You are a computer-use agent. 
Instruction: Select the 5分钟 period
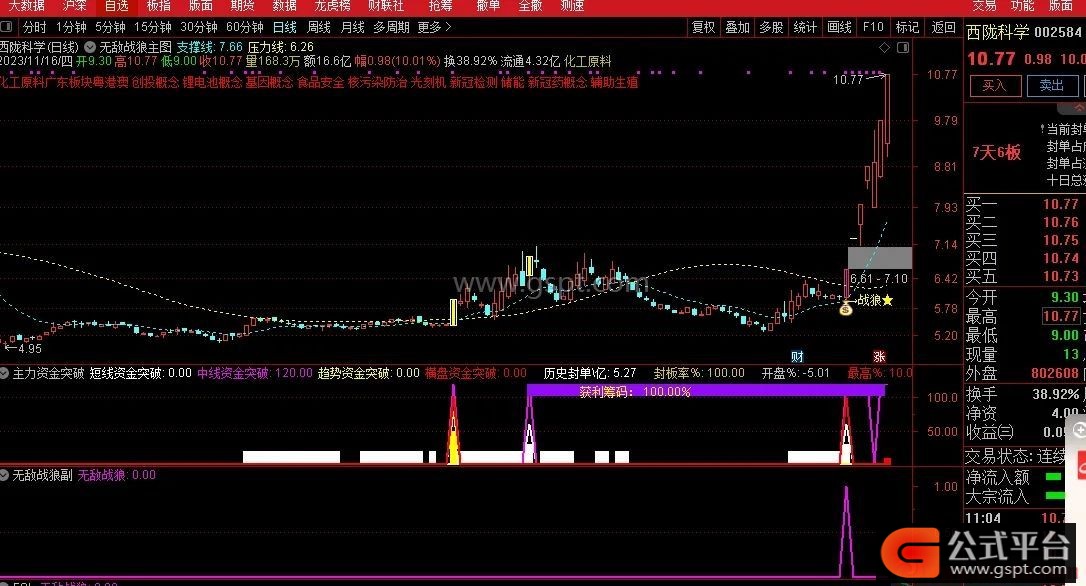110,27
